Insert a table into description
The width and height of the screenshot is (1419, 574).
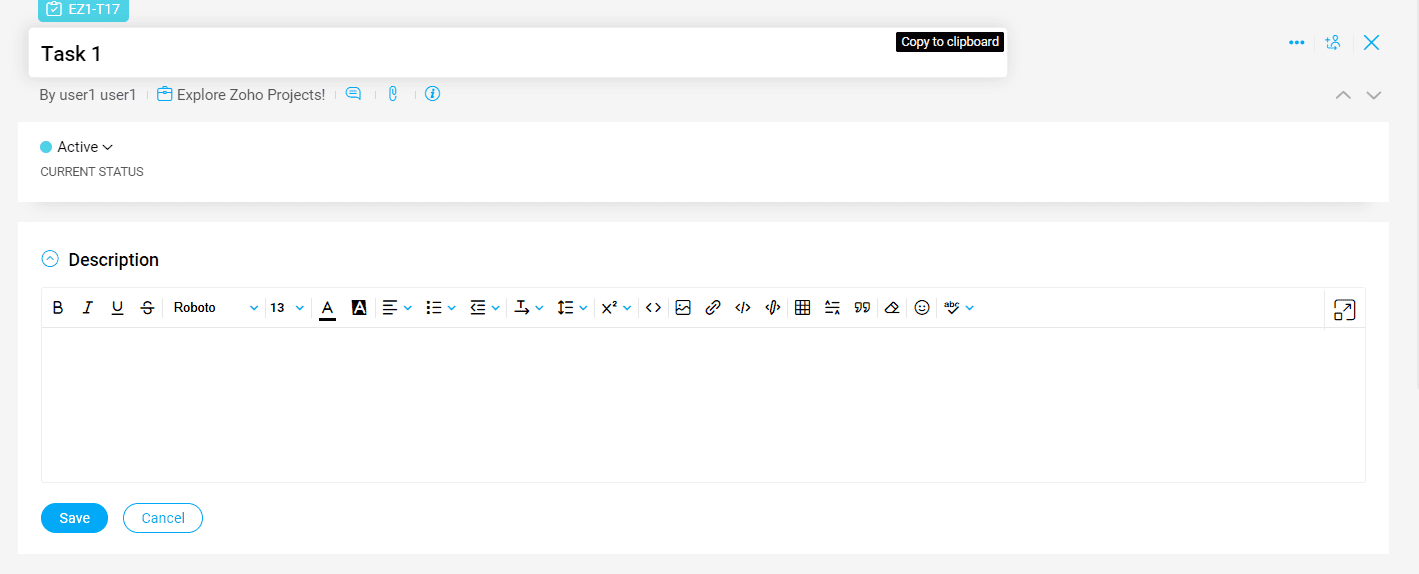(x=802, y=308)
